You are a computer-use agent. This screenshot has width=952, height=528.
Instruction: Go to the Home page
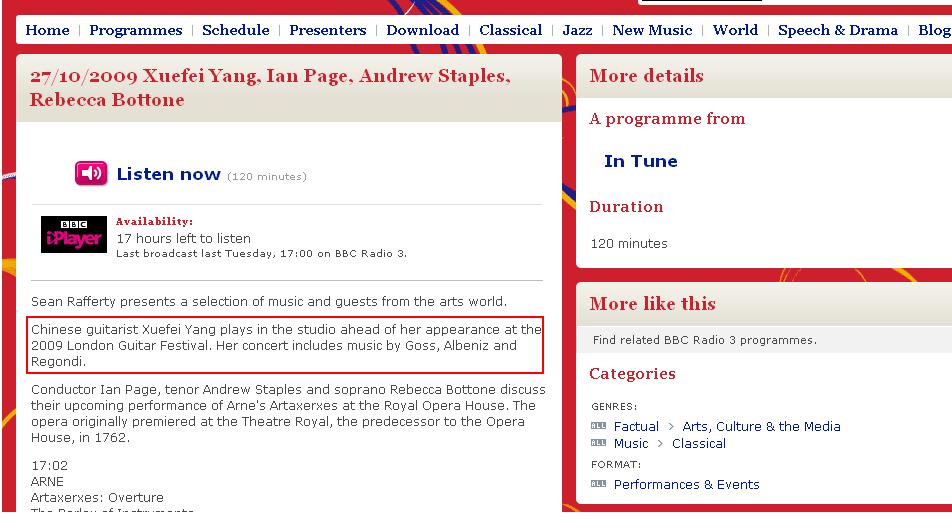coord(47,30)
